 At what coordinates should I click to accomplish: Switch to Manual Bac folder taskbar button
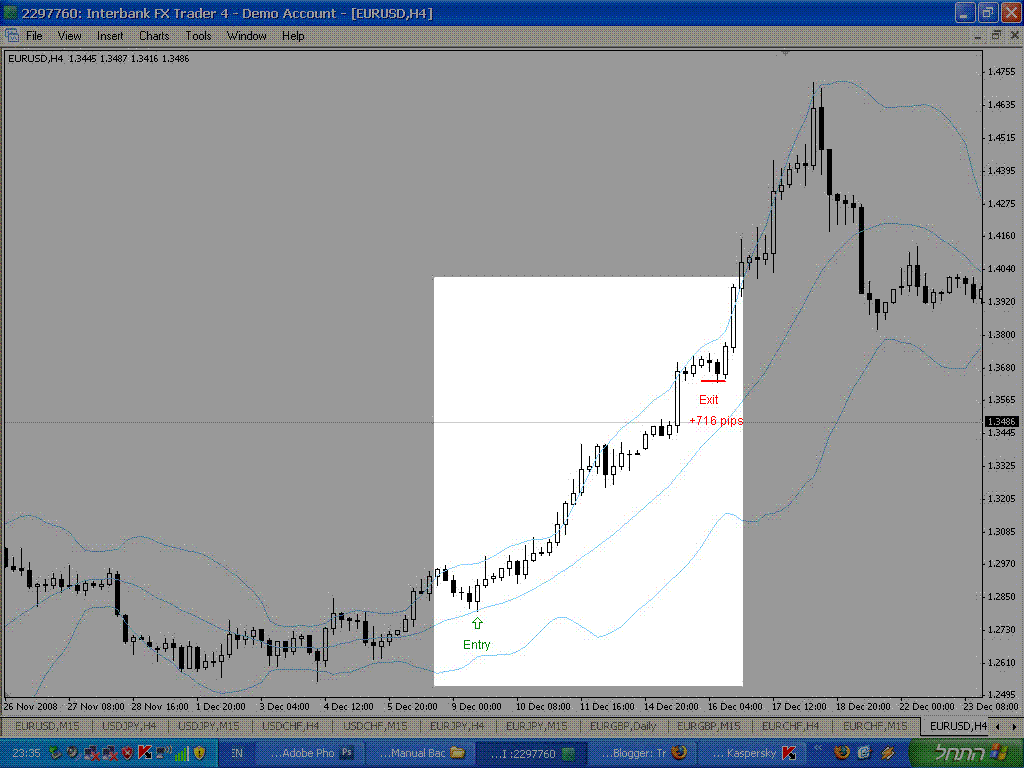421,753
